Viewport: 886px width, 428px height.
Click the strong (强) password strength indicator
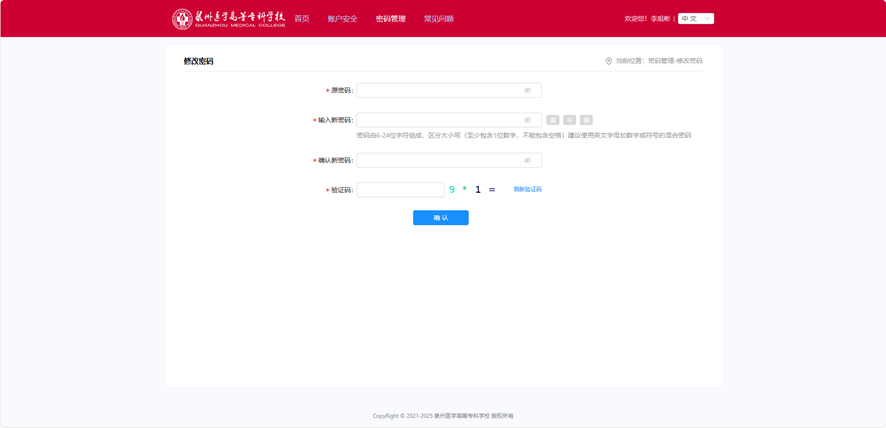click(x=587, y=120)
